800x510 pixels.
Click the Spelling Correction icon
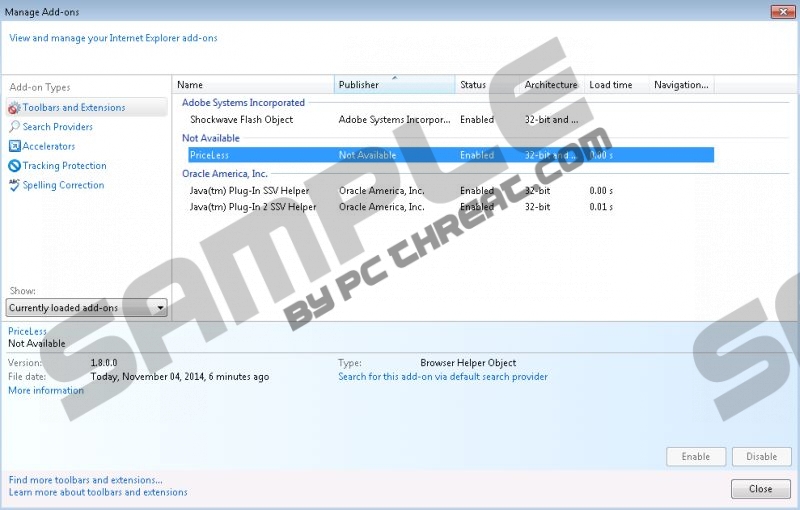tap(14, 185)
